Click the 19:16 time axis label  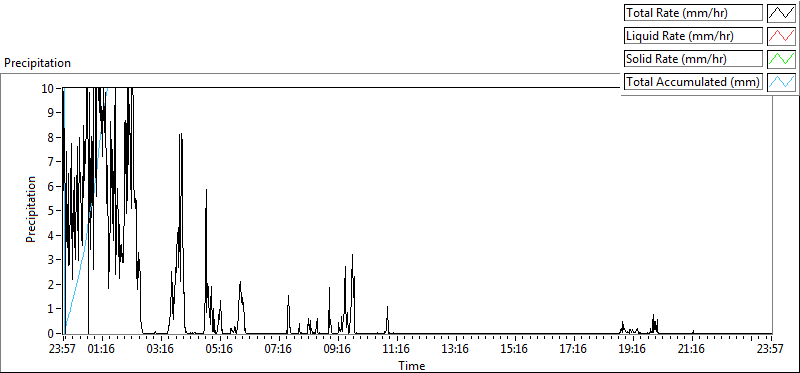tap(633, 350)
